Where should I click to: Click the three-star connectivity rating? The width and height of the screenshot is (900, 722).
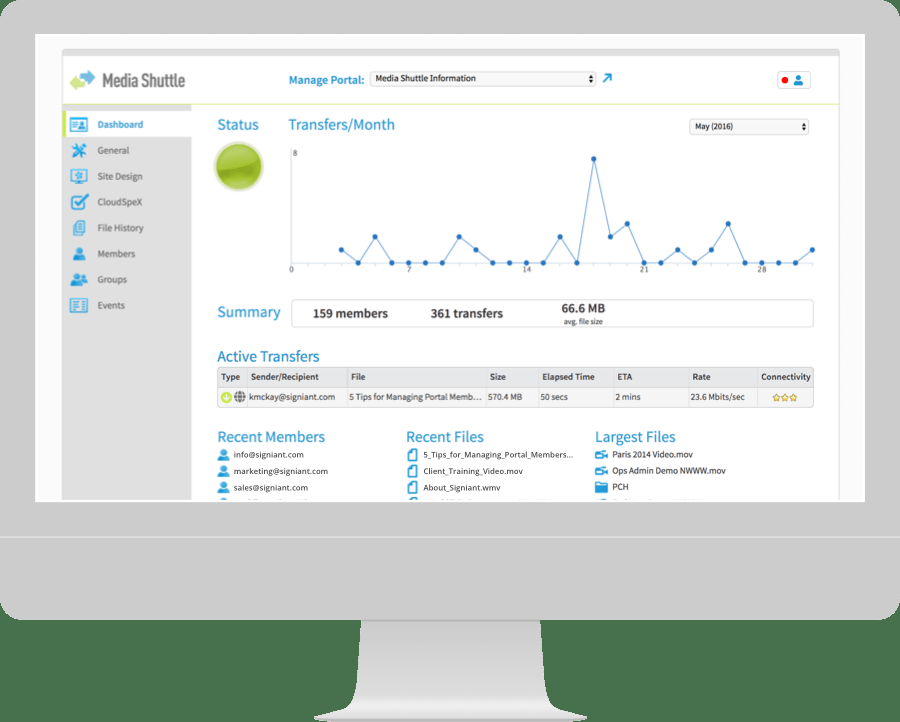coord(785,397)
